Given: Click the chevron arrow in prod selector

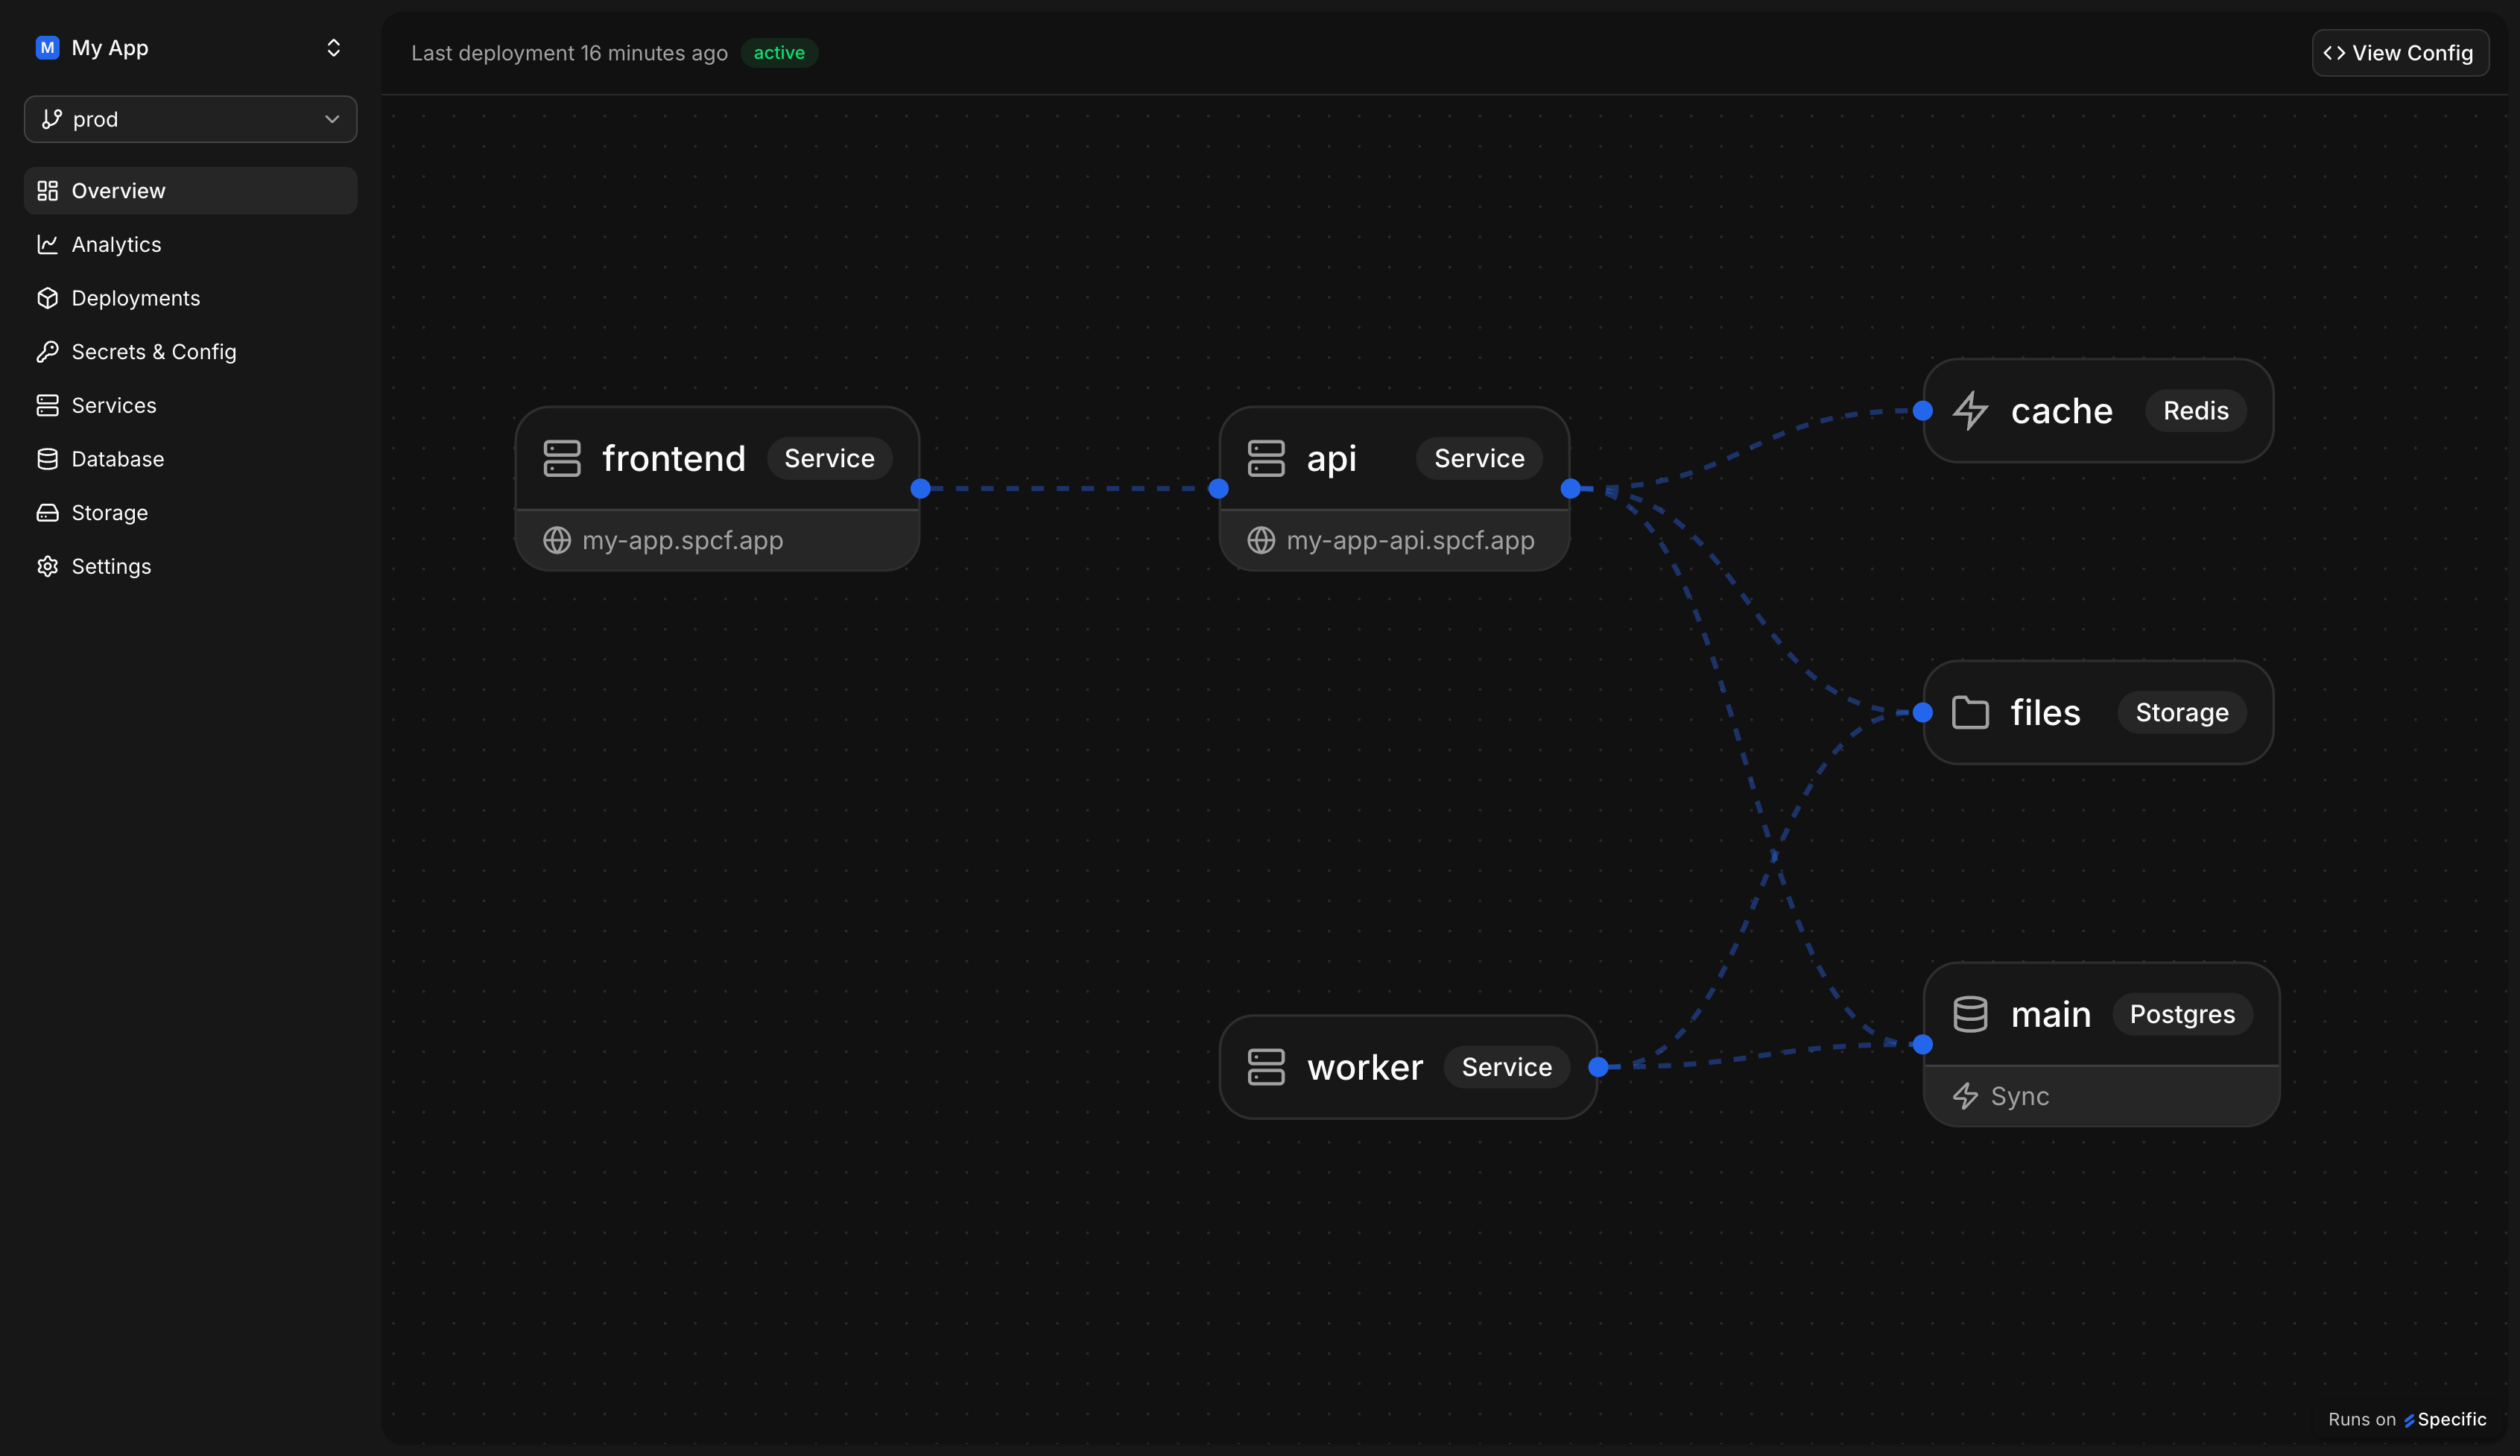Looking at the screenshot, I should click(332, 119).
